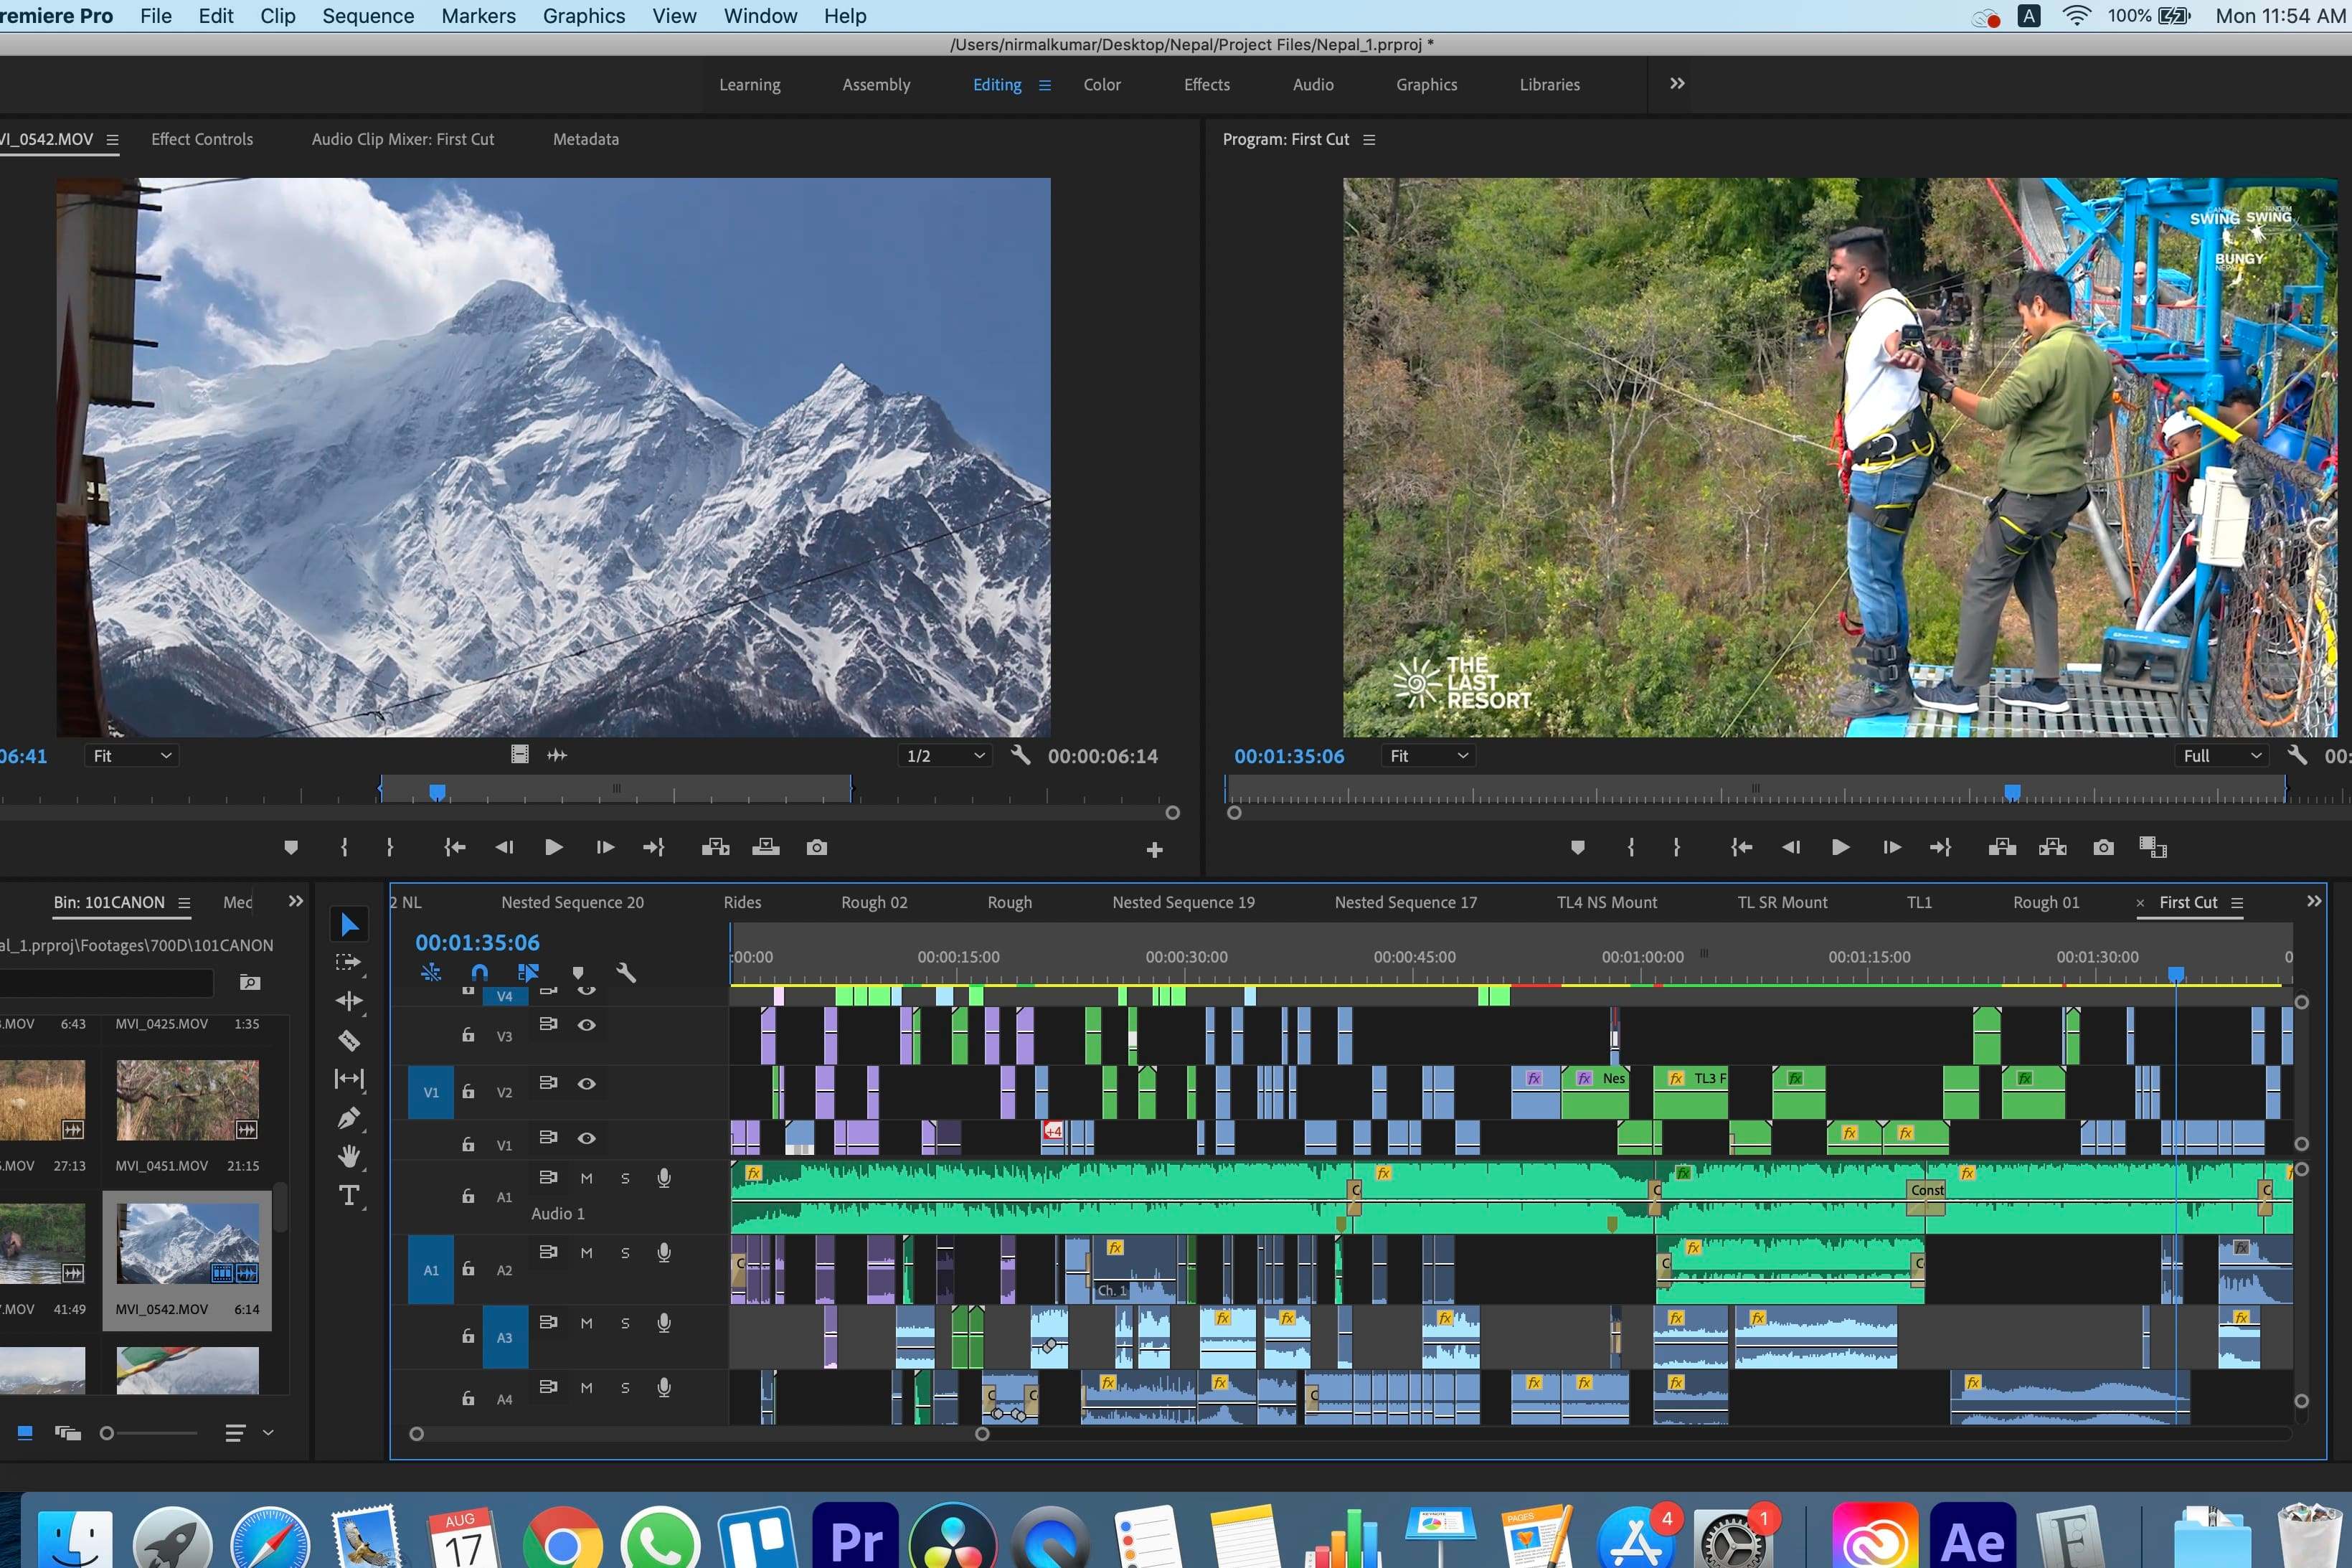Toggle V3 track output eye
This screenshot has width=2352, height=1568.
587,1025
